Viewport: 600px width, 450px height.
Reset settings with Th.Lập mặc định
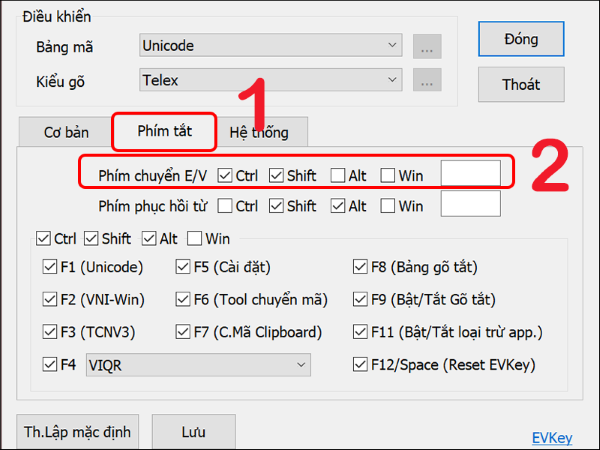pos(76,432)
